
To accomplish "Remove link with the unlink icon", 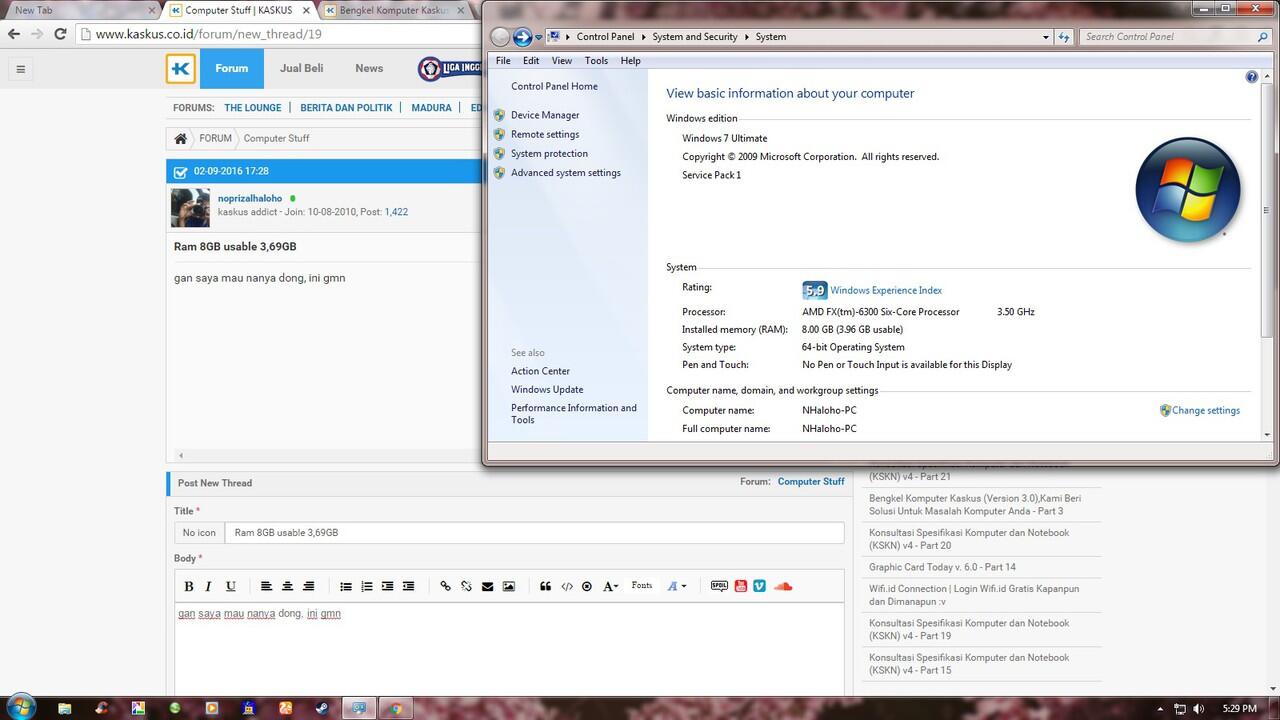I will click(x=466, y=586).
